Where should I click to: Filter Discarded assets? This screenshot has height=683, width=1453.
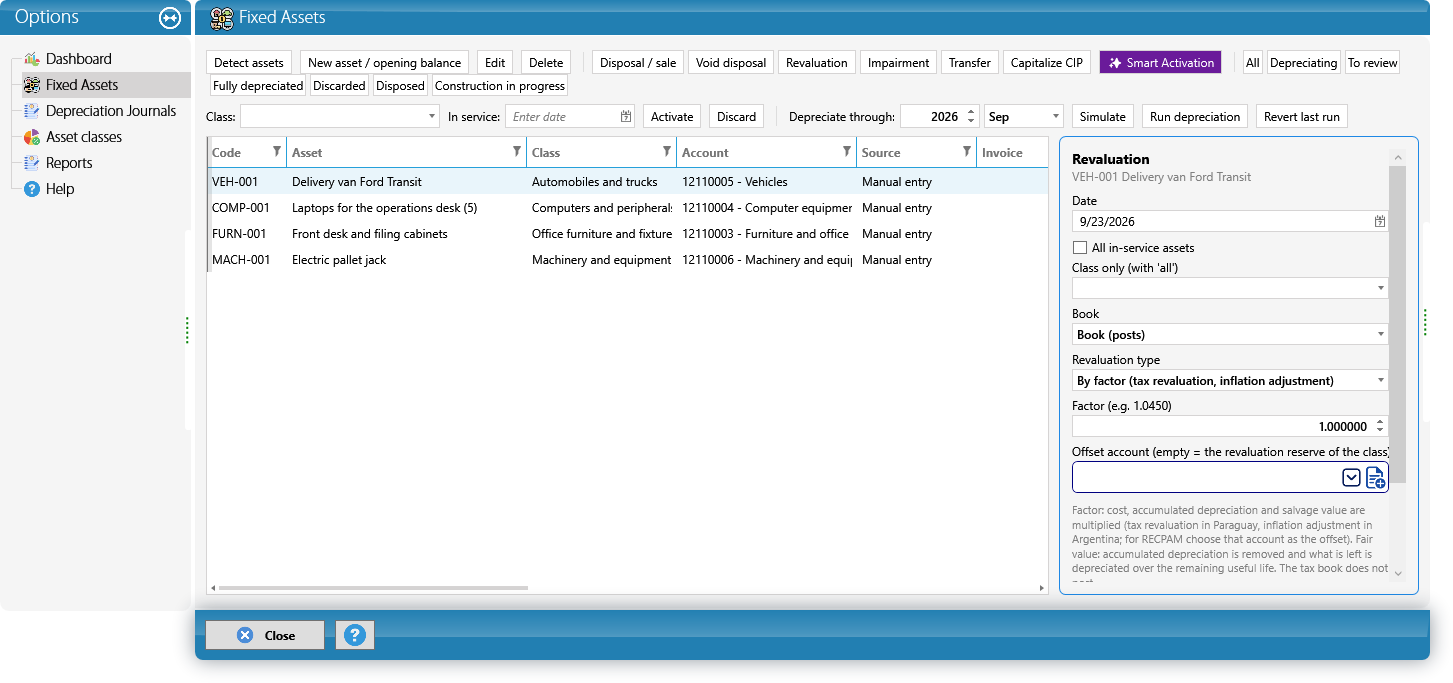coord(339,86)
